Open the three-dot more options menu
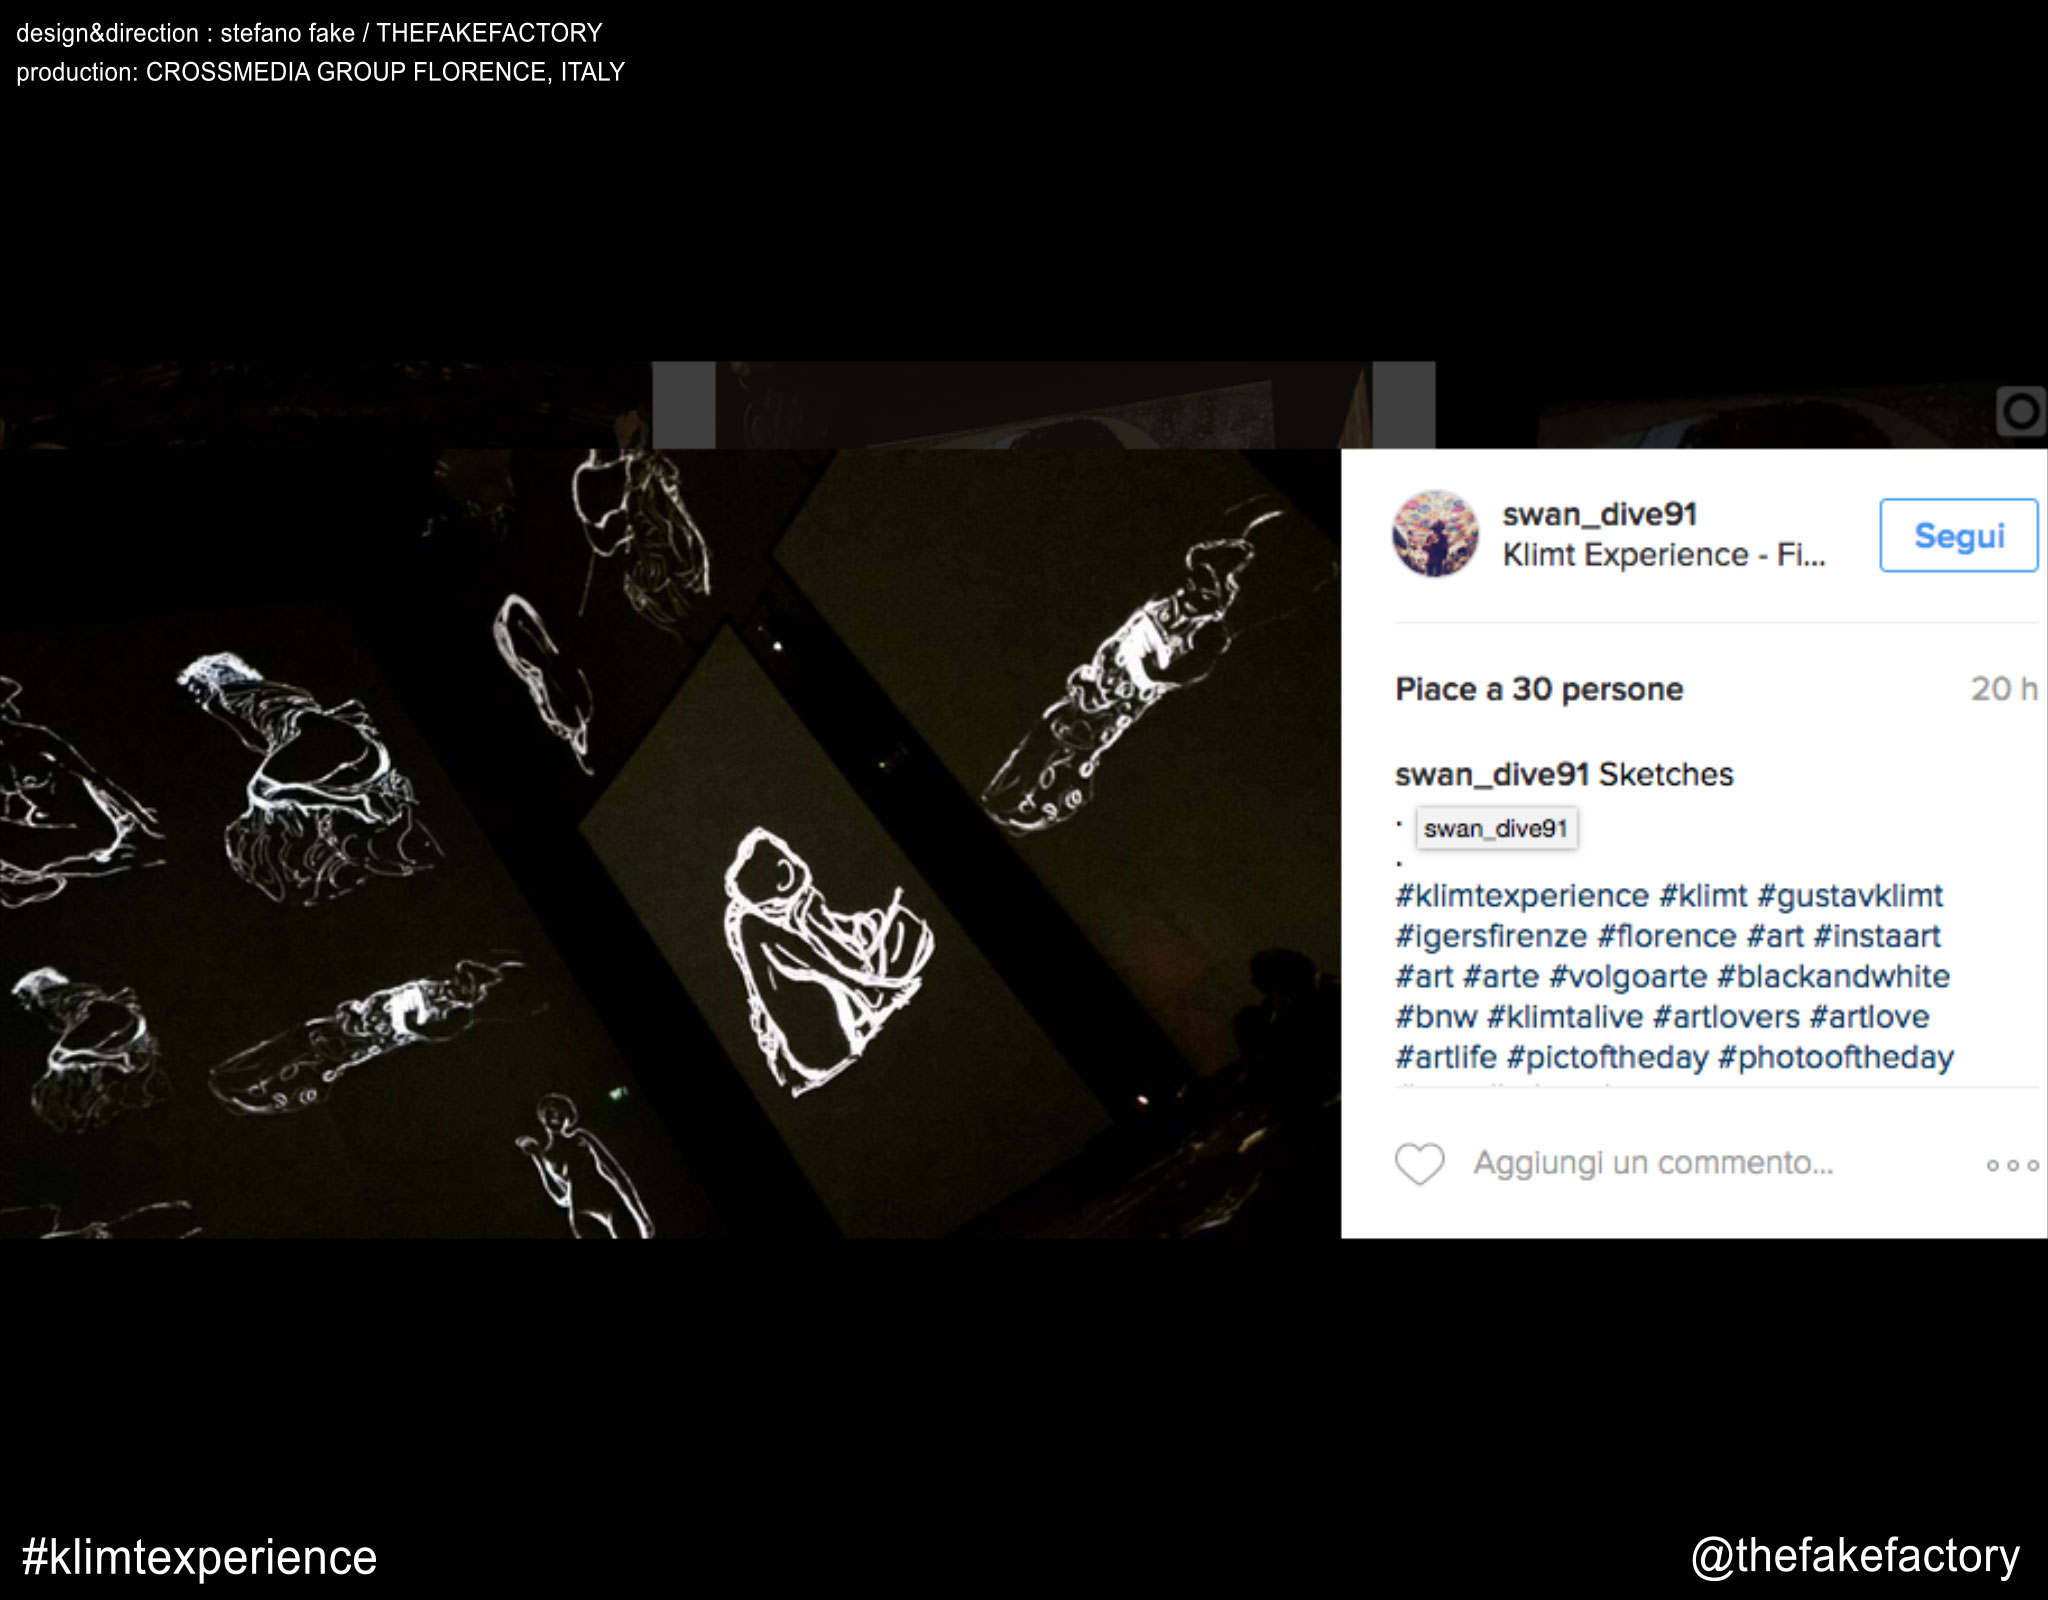 [2012, 1165]
